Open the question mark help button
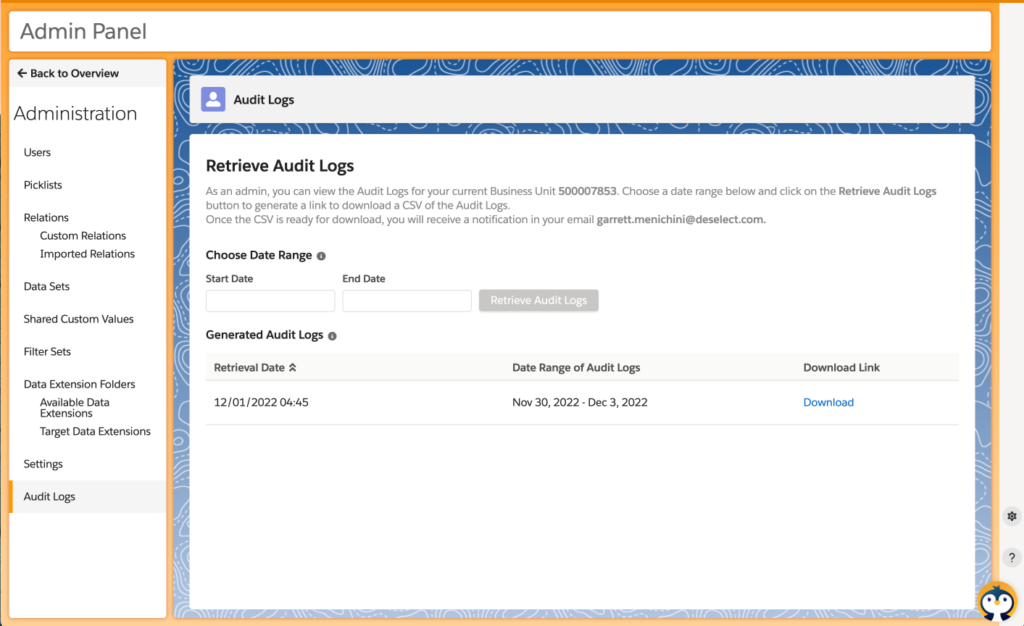The height and width of the screenshot is (626, 1024). [1012, 557]
